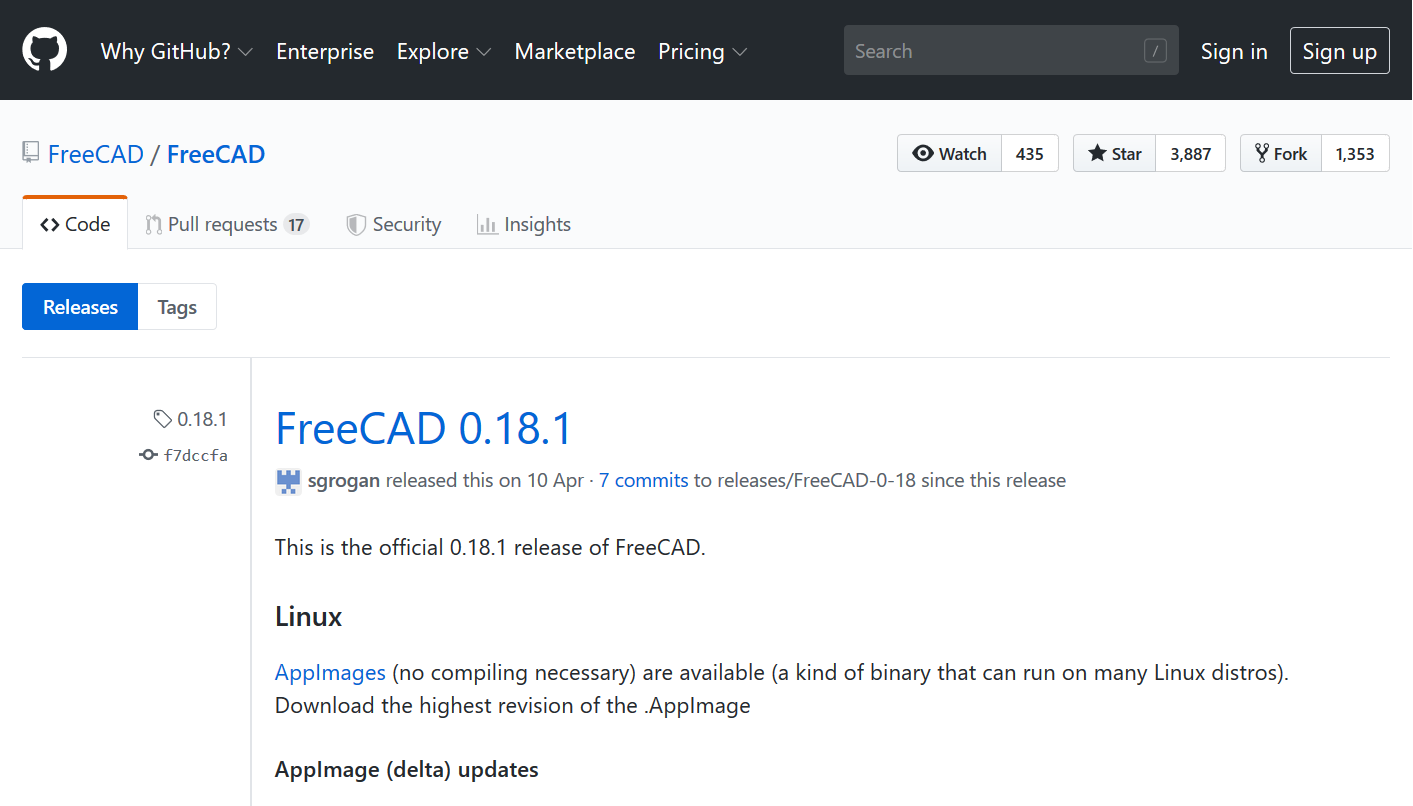The height and width of the screenshot is (806, 1413).
Task: Click the eye icon on Watch button
Action: [923, 153]
